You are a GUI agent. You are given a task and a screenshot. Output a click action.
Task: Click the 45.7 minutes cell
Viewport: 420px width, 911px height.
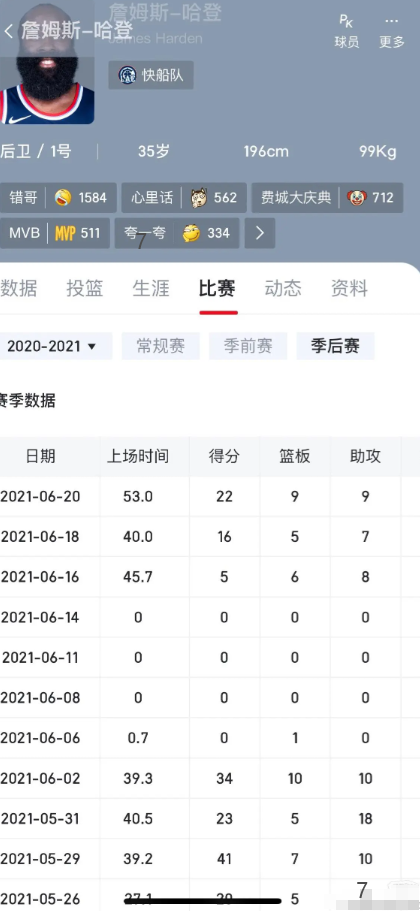(x=138, y=577)
